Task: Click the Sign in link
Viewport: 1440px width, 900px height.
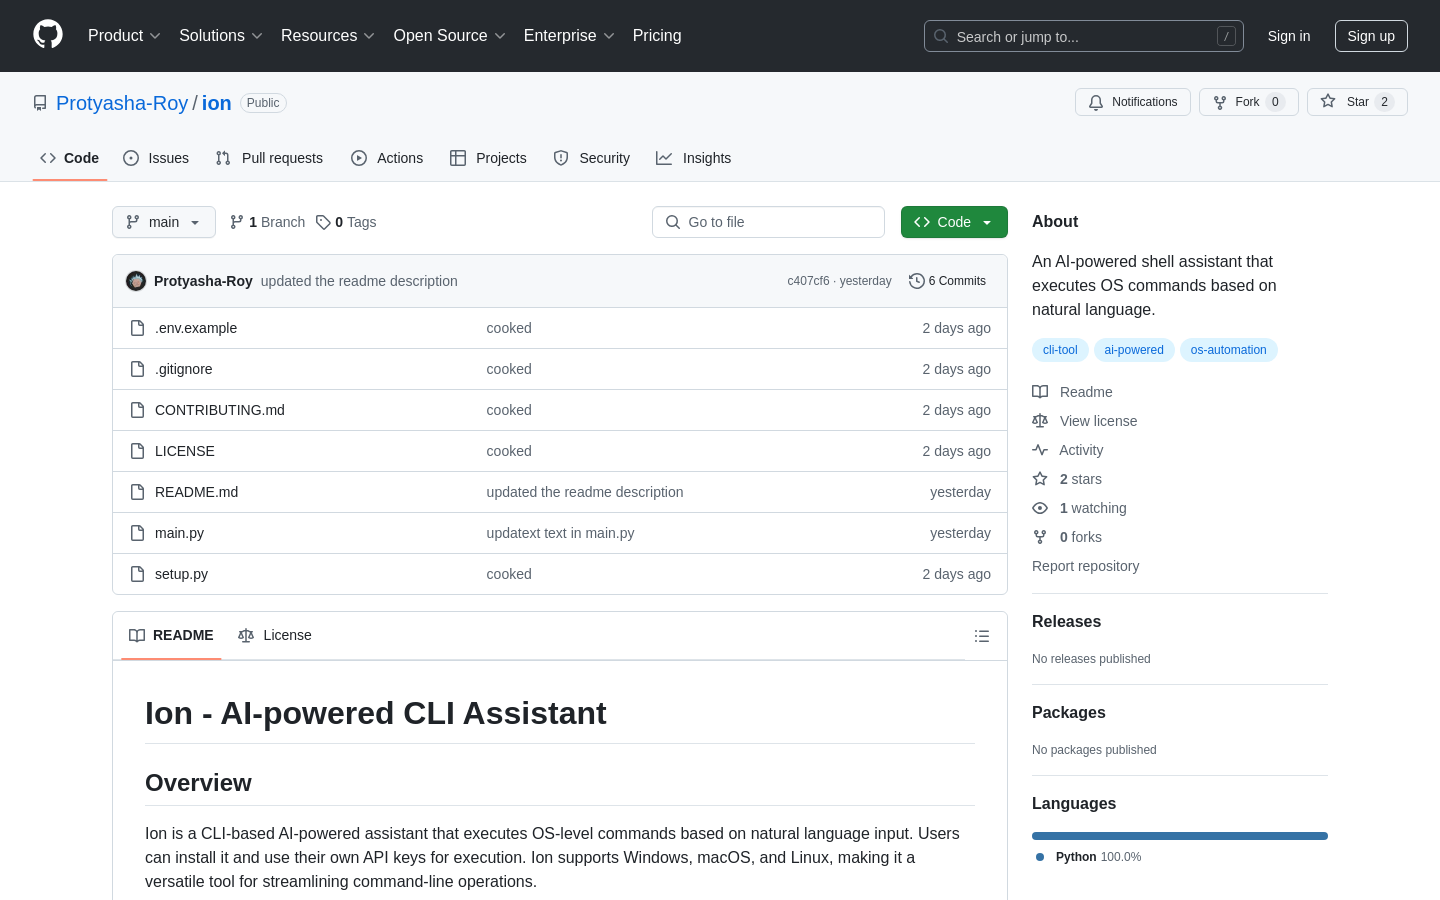Action: [1289, 36]
